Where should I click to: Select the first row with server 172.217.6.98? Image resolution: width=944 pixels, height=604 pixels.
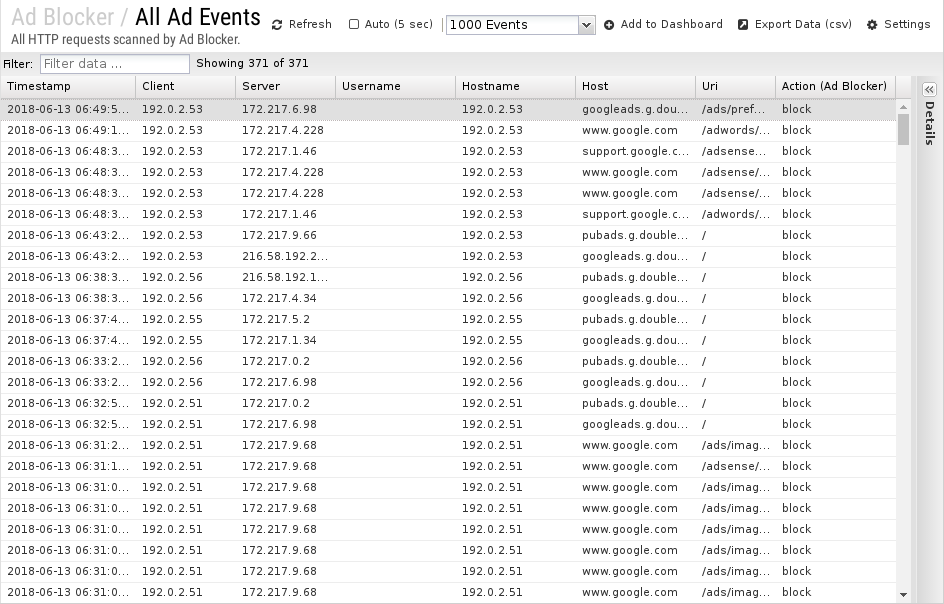[448, 109]
